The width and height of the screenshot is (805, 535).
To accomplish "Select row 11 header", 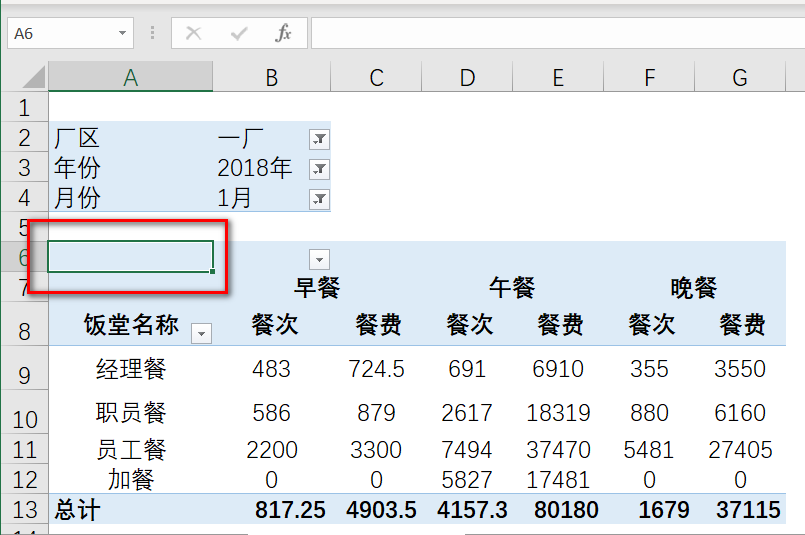I will click(24, 449).
